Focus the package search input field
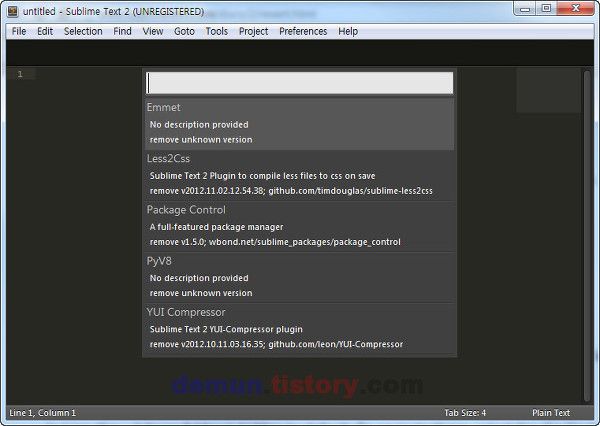 299,83
